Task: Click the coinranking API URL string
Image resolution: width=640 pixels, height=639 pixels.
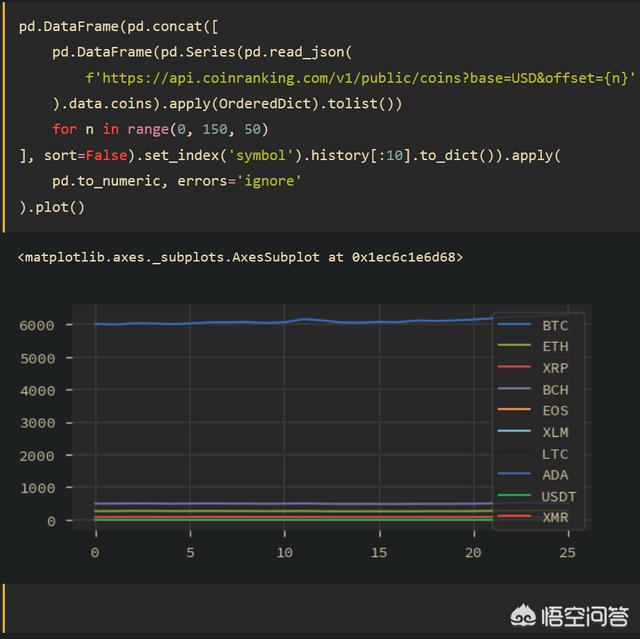Action: click(360, 78)
